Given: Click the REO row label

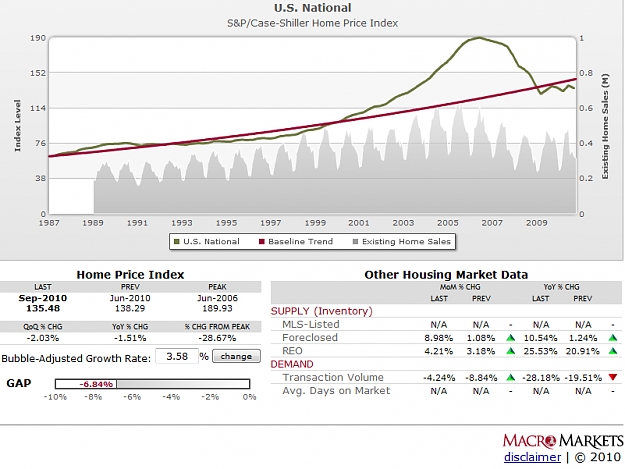Looking at the screenshot, I should [x=292, y=351].
